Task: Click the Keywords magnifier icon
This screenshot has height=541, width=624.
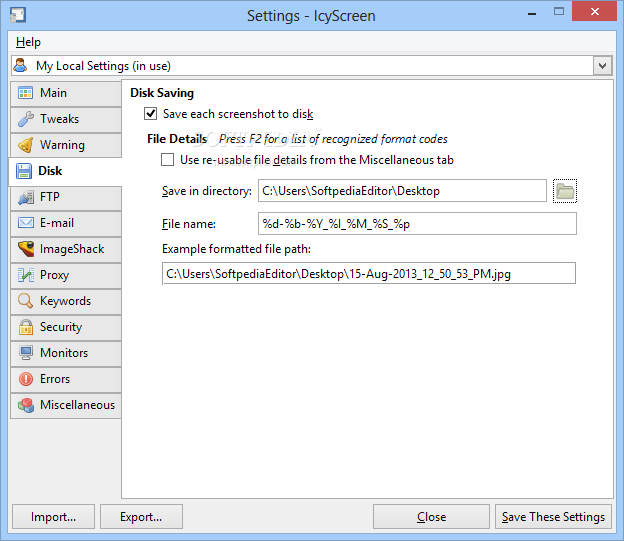Action: pyautogui.click(x=25, y=301)
